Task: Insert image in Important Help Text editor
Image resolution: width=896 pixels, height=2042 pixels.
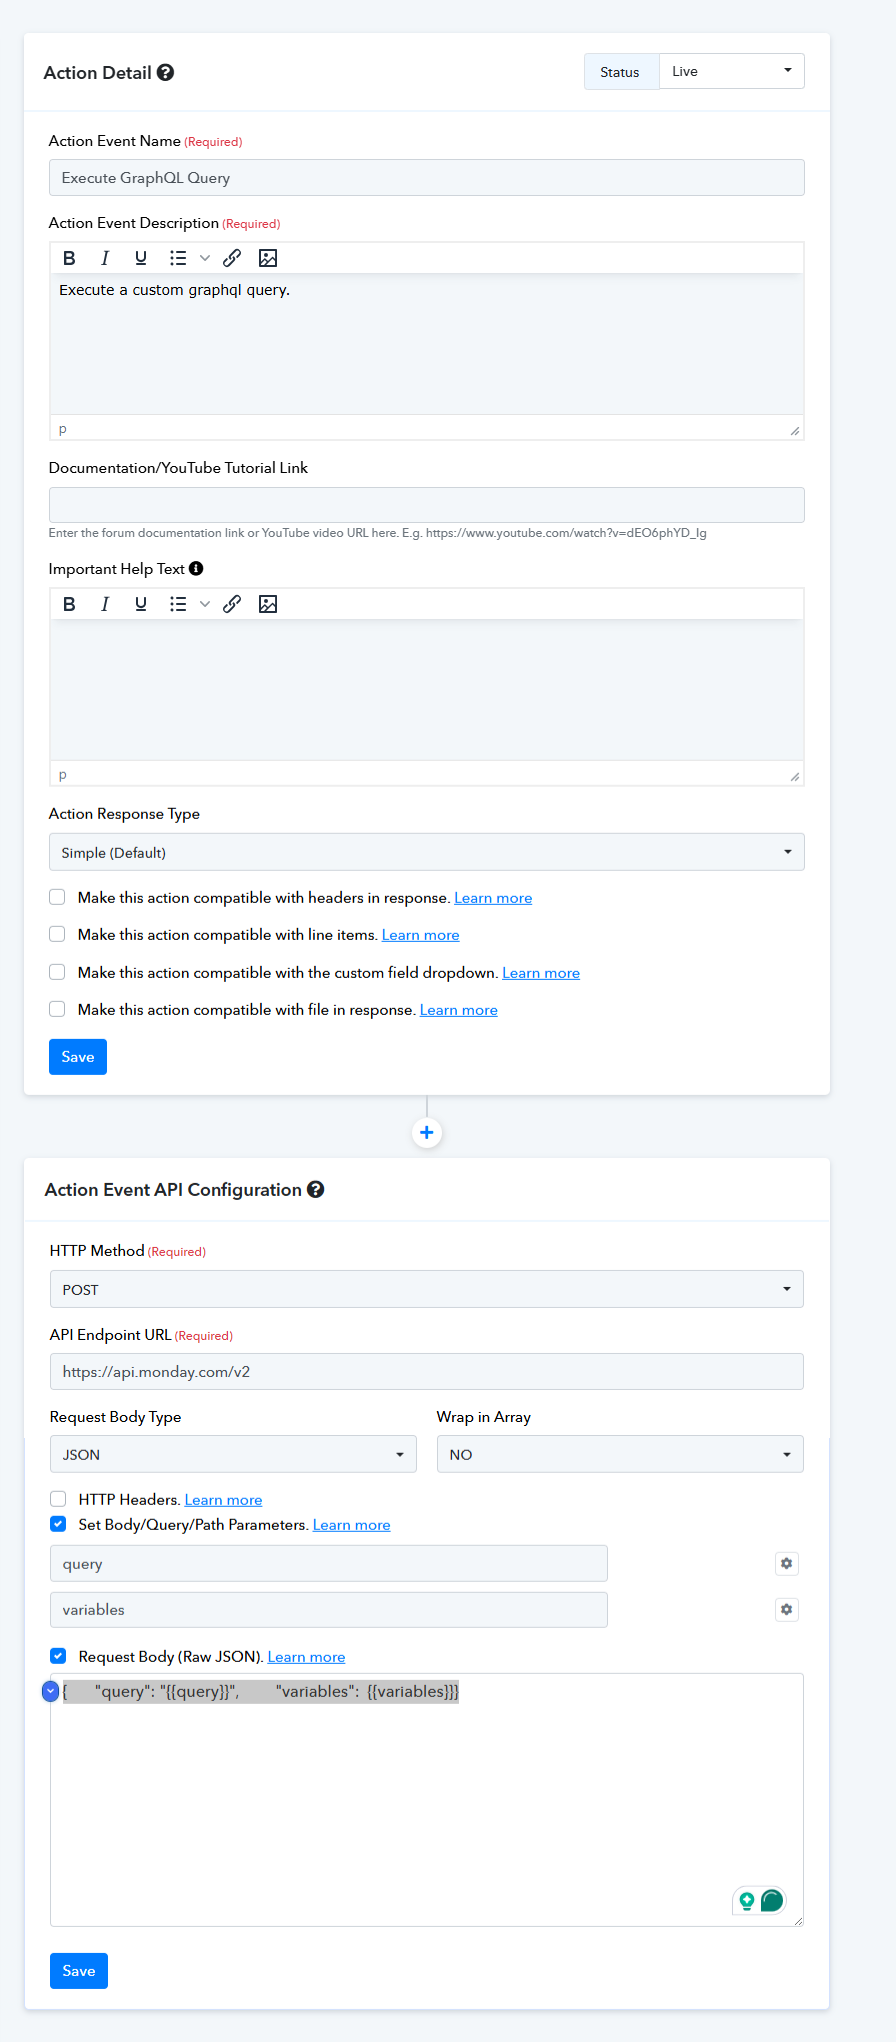Action: coord(268,604)
